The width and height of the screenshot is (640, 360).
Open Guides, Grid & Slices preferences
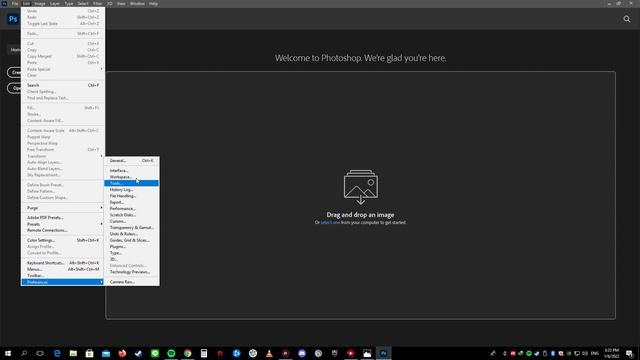[x=131, y=240]
